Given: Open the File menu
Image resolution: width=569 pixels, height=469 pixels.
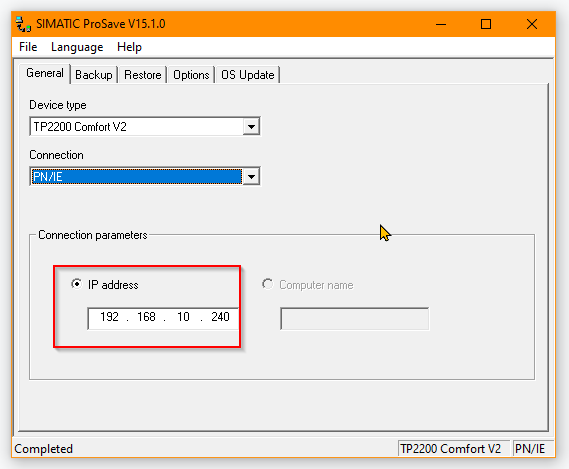Looking at the screenshot, I should click(28, 47).
